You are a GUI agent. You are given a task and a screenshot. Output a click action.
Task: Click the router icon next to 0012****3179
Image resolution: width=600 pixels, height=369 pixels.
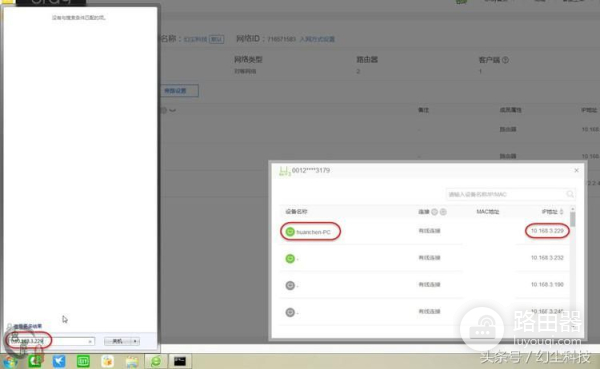(x=284, y=171)
